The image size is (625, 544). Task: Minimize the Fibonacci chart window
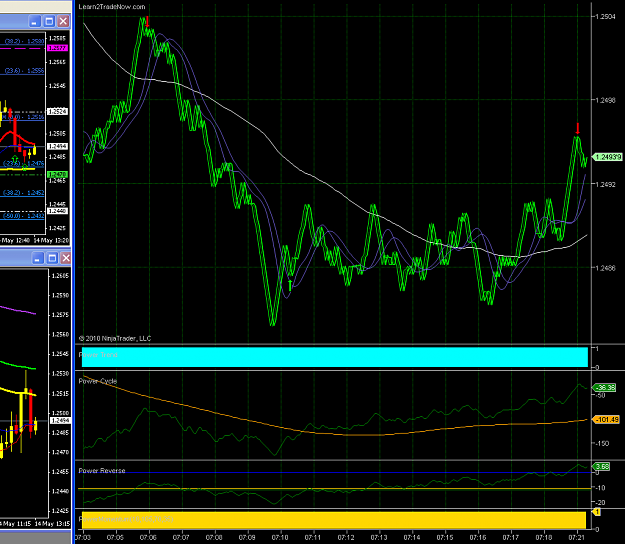[35, 21]
